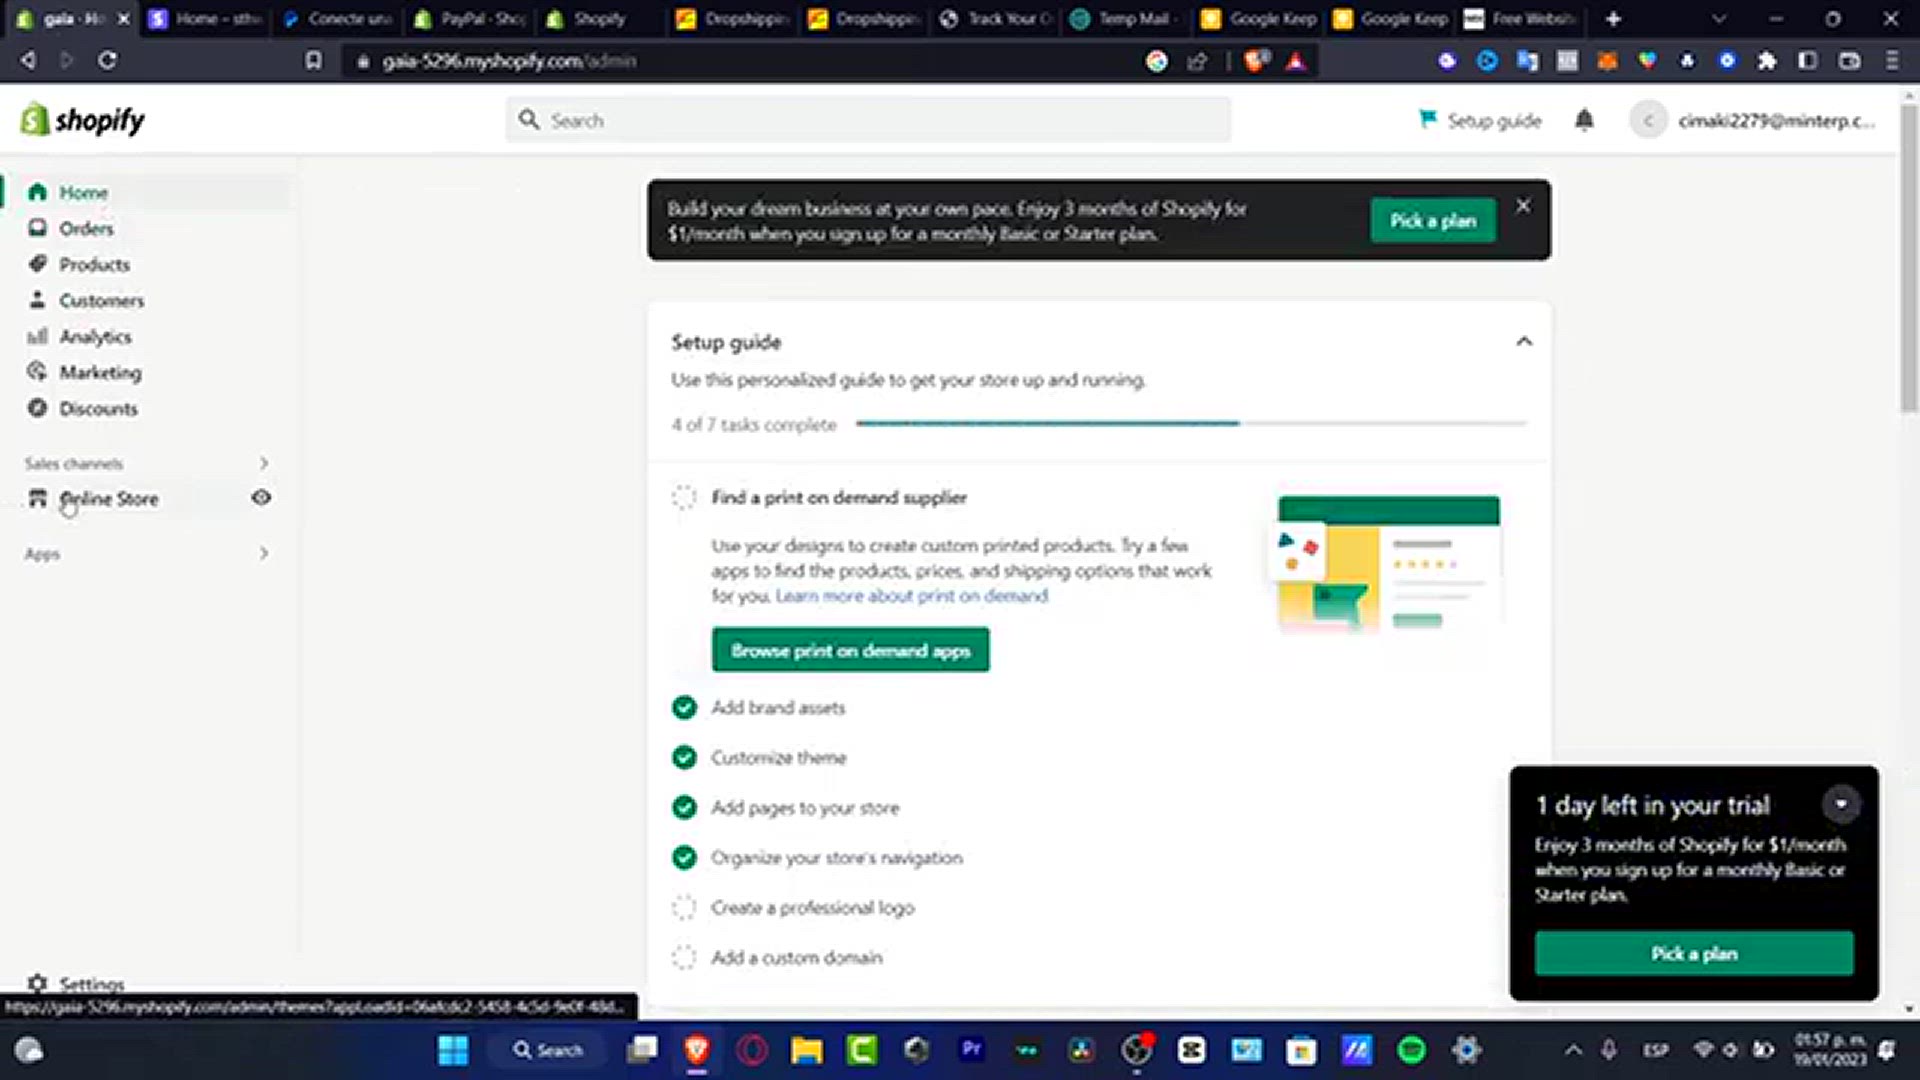The height and width of the screenshot is (1080, 1920).
Task: Toggle the Add brand assets checkmark
Action: [x=684, y=708]
